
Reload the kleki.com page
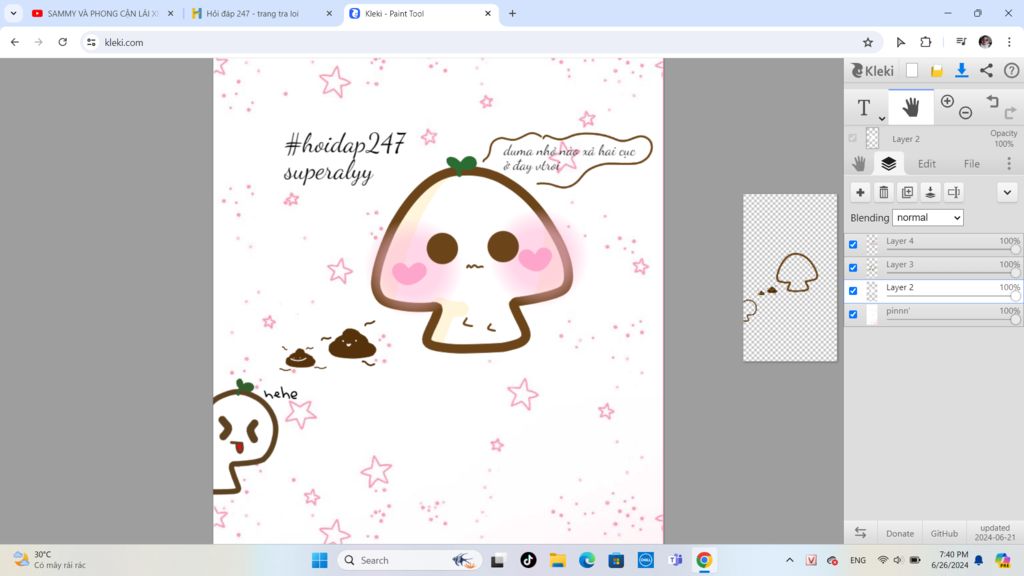tap(63, 42)
